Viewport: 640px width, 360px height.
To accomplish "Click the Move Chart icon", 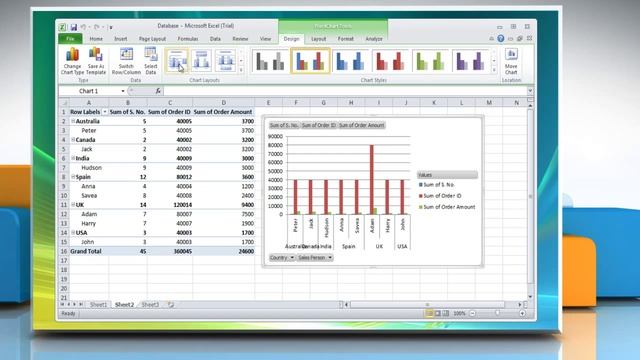I will click(511, 61).
